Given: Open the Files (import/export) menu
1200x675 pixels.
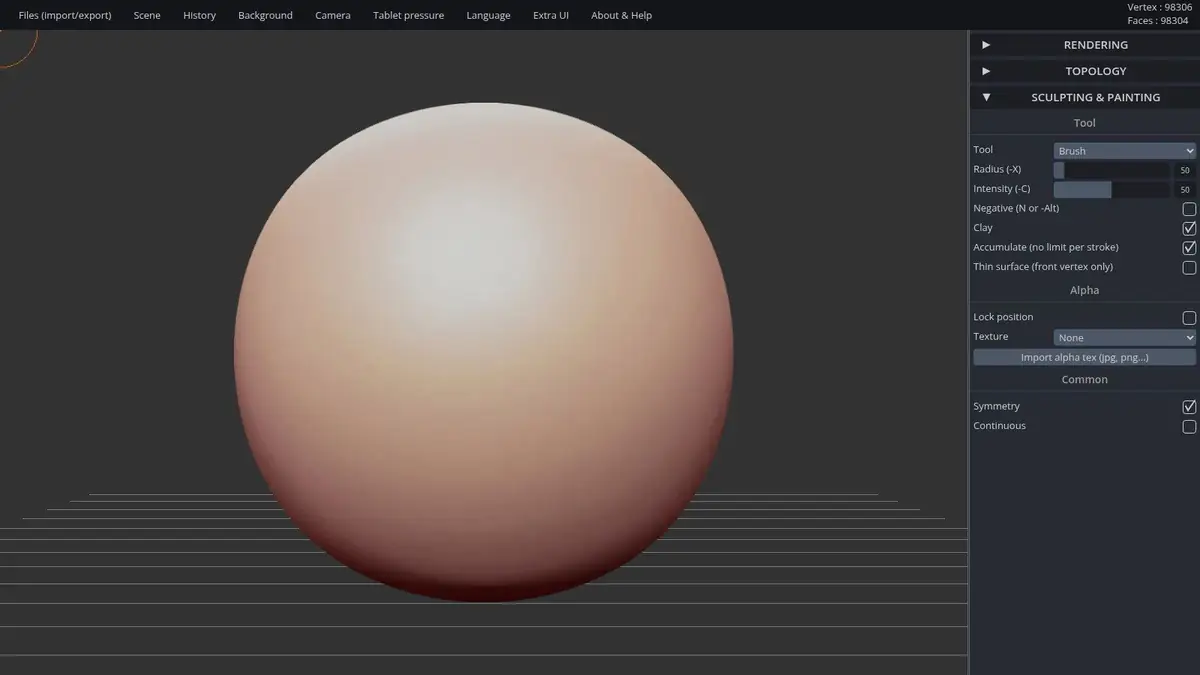Looking at the screenshot, I should click(x=65, y=15).
